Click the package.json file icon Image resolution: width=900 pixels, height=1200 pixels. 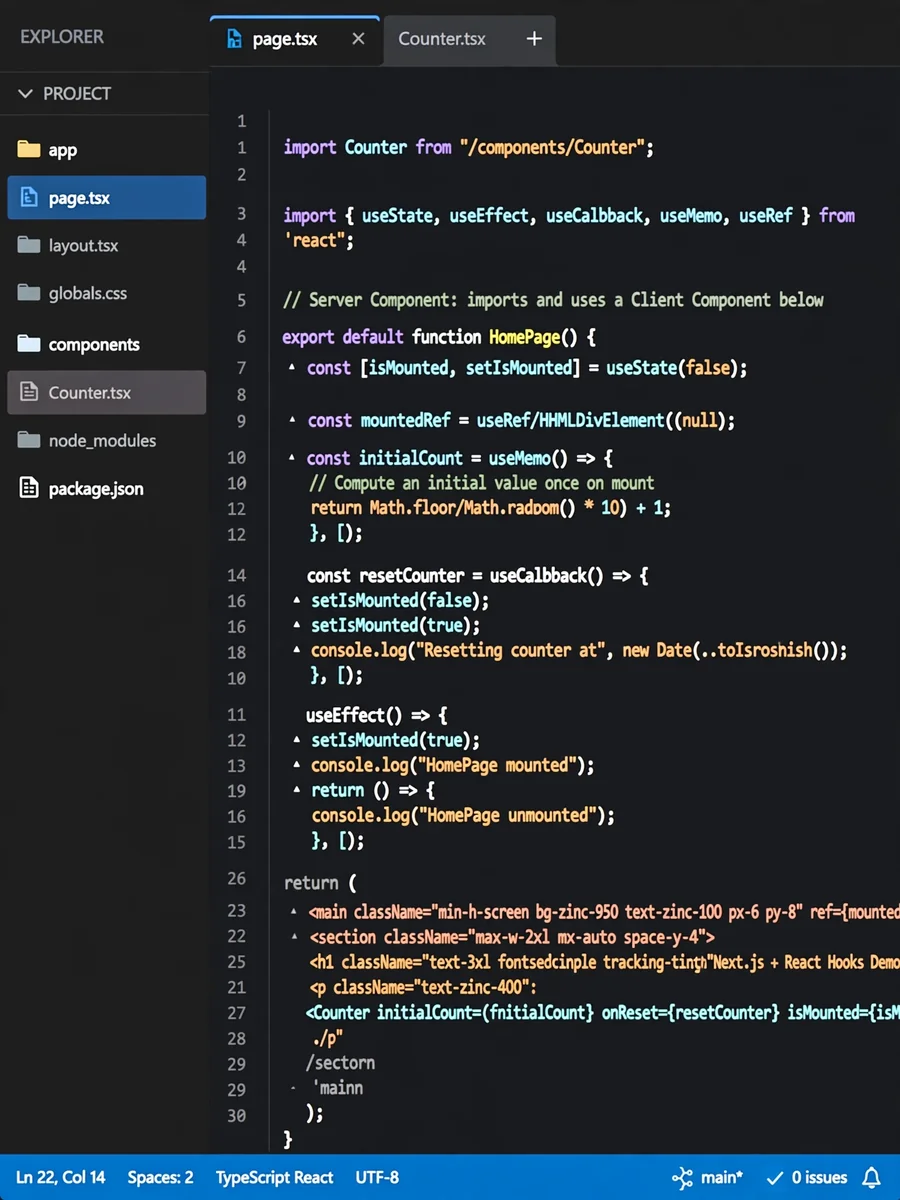(x=29, y=488)
